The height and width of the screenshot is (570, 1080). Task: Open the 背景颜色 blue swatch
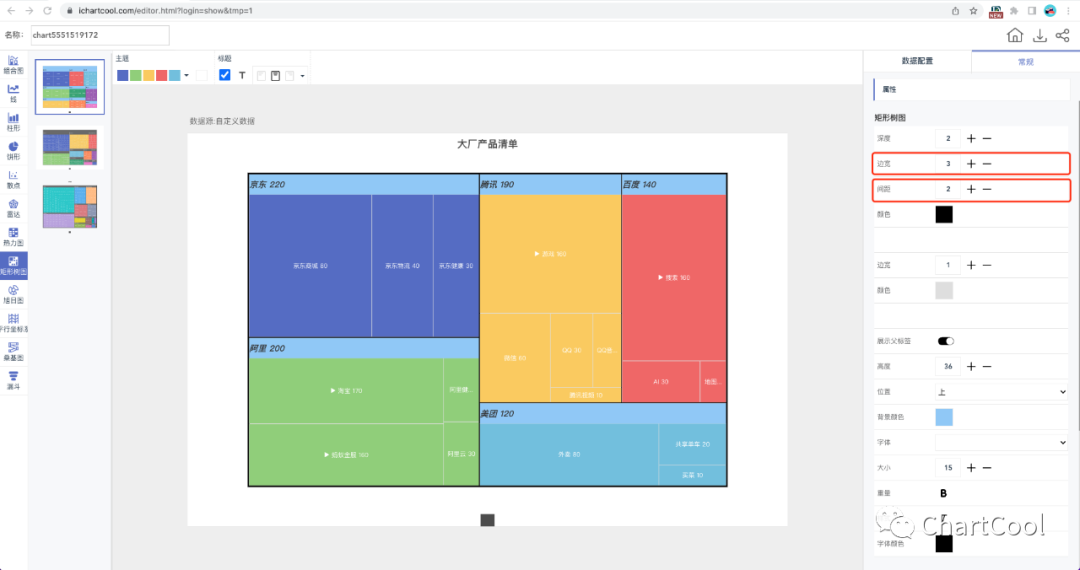[944, 416]
